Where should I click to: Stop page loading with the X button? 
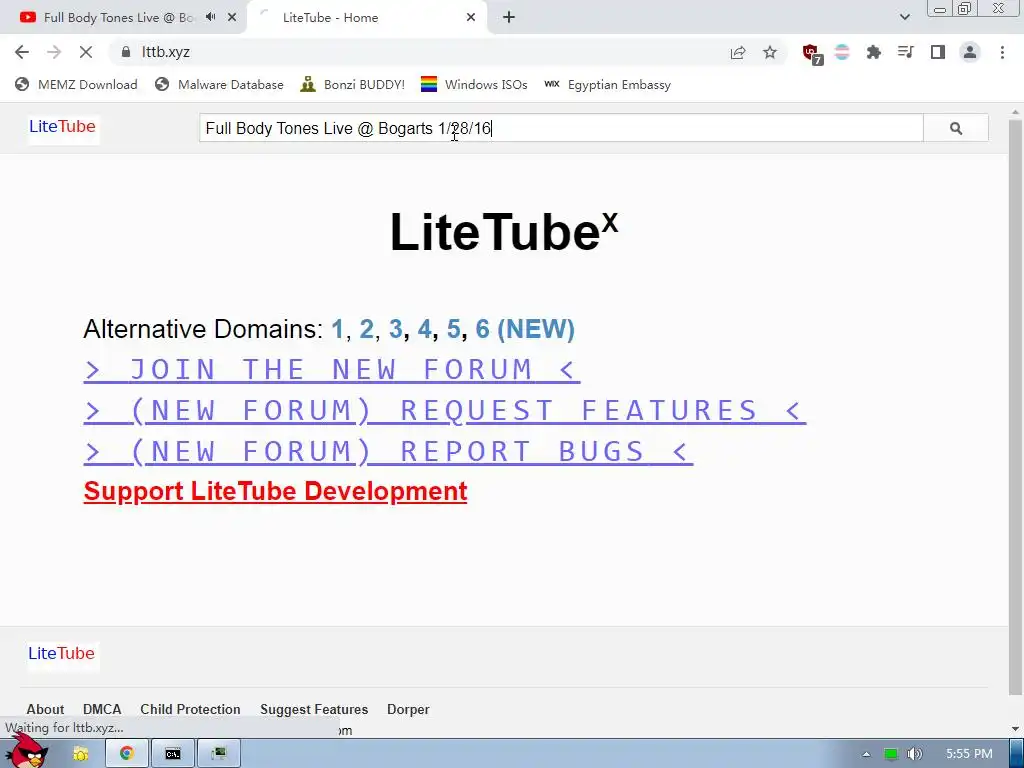pos(86,52)
